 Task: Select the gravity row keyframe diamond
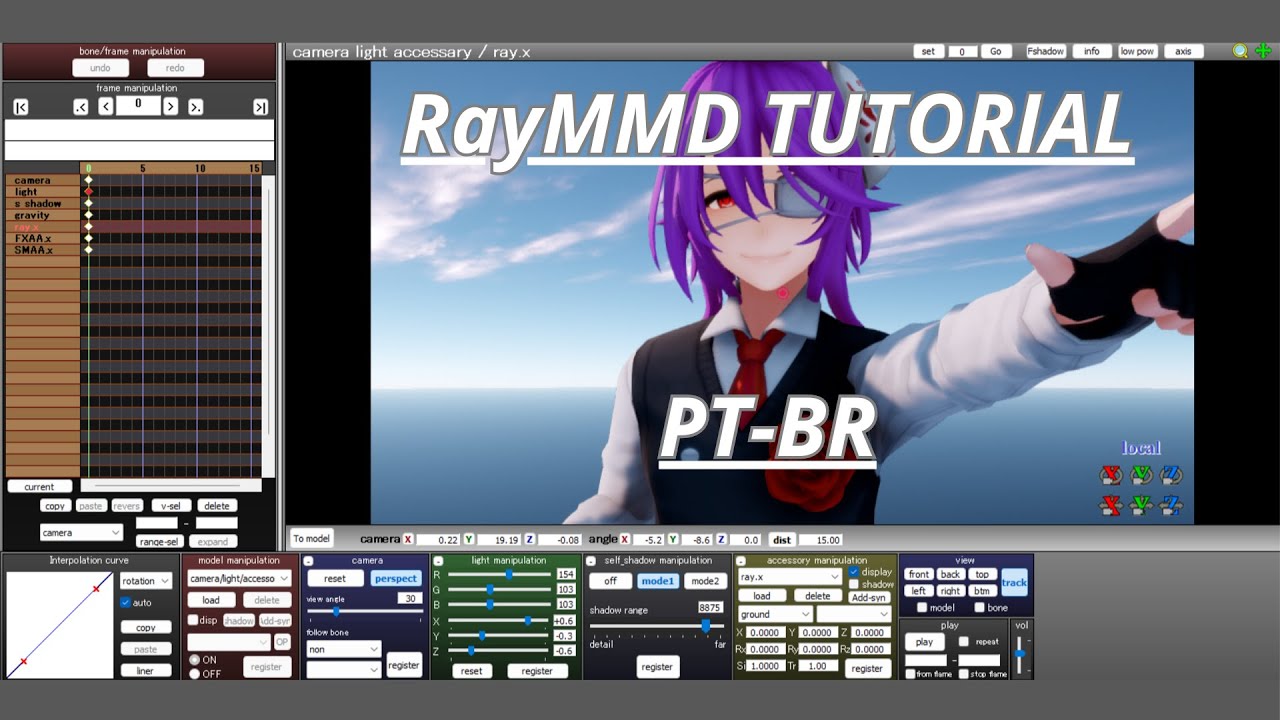[88, 215]
